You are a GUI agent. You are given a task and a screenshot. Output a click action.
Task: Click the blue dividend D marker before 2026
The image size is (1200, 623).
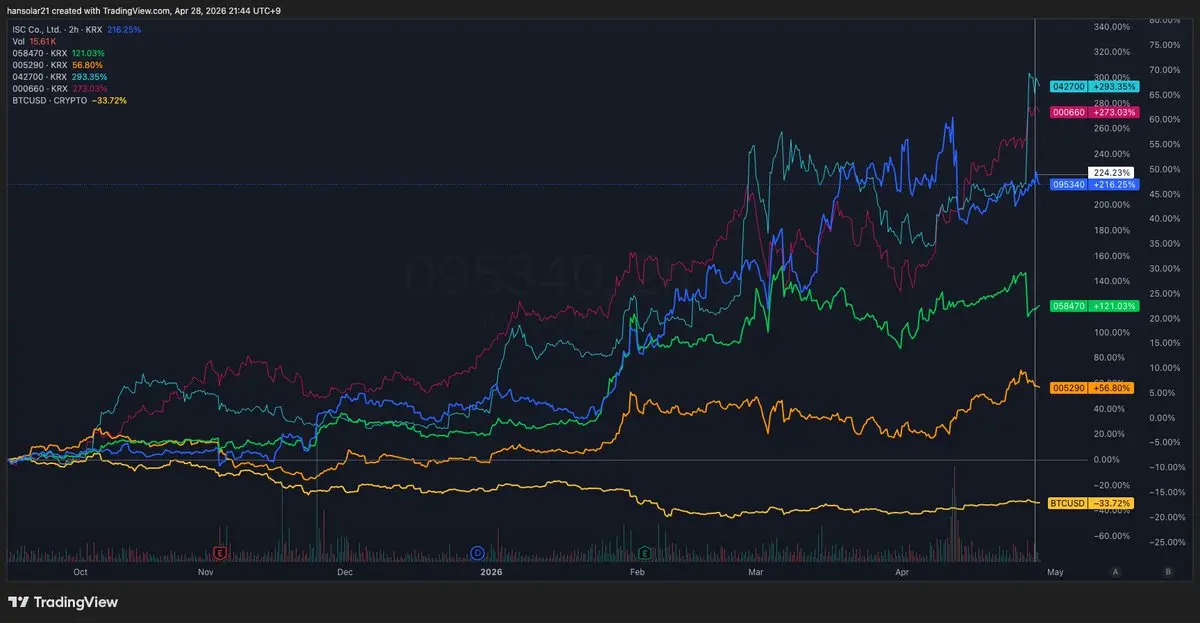click(x=477, y=552)
